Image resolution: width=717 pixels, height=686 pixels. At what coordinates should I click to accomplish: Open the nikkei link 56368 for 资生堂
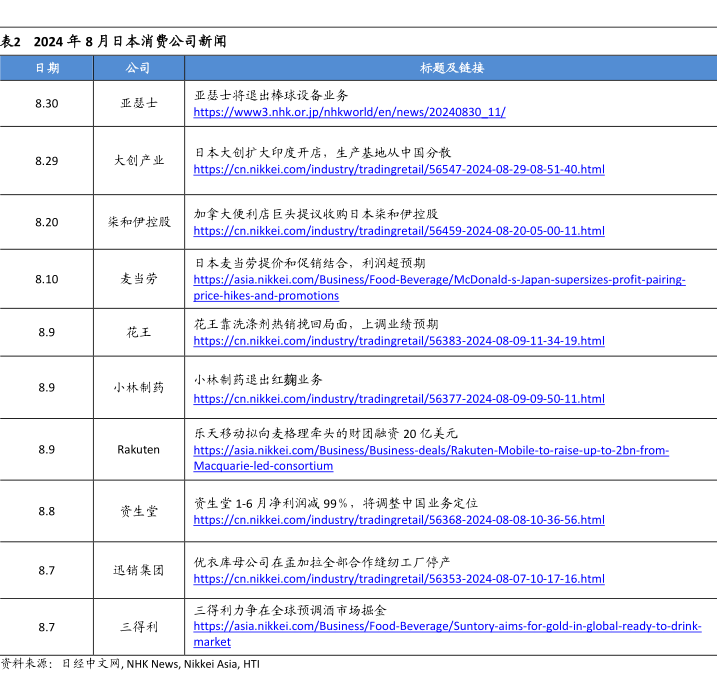[x=399, y=520]
